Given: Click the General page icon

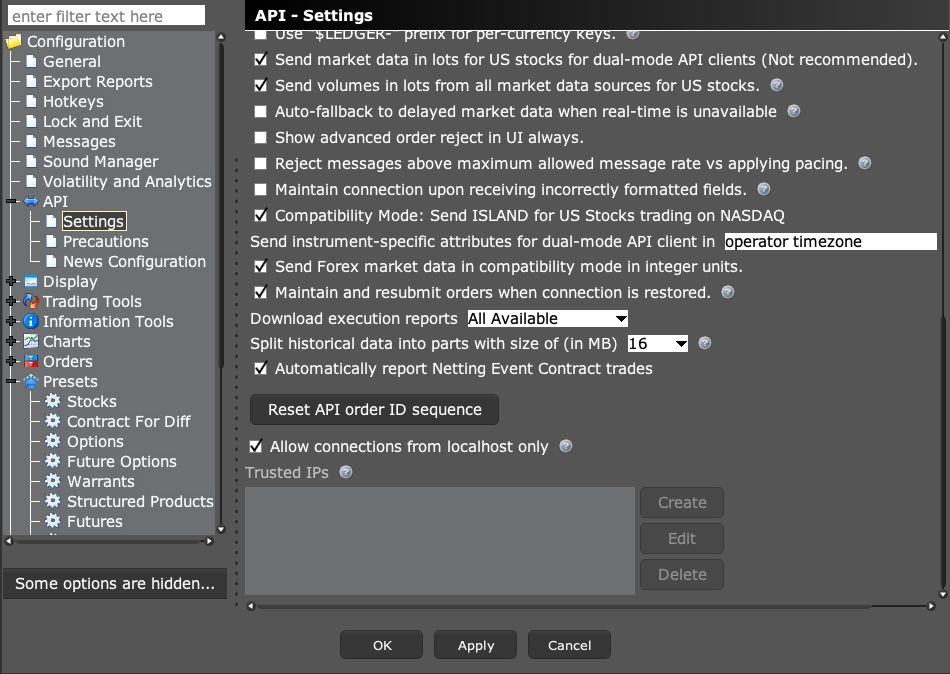Looking at the screenshot, I should pyautogui.click(x=32, y=61).
